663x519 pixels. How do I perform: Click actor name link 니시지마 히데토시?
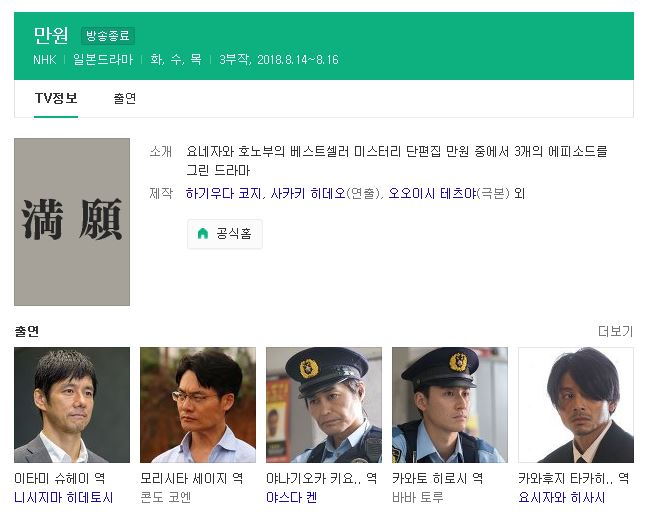click(x=63, y=497)
